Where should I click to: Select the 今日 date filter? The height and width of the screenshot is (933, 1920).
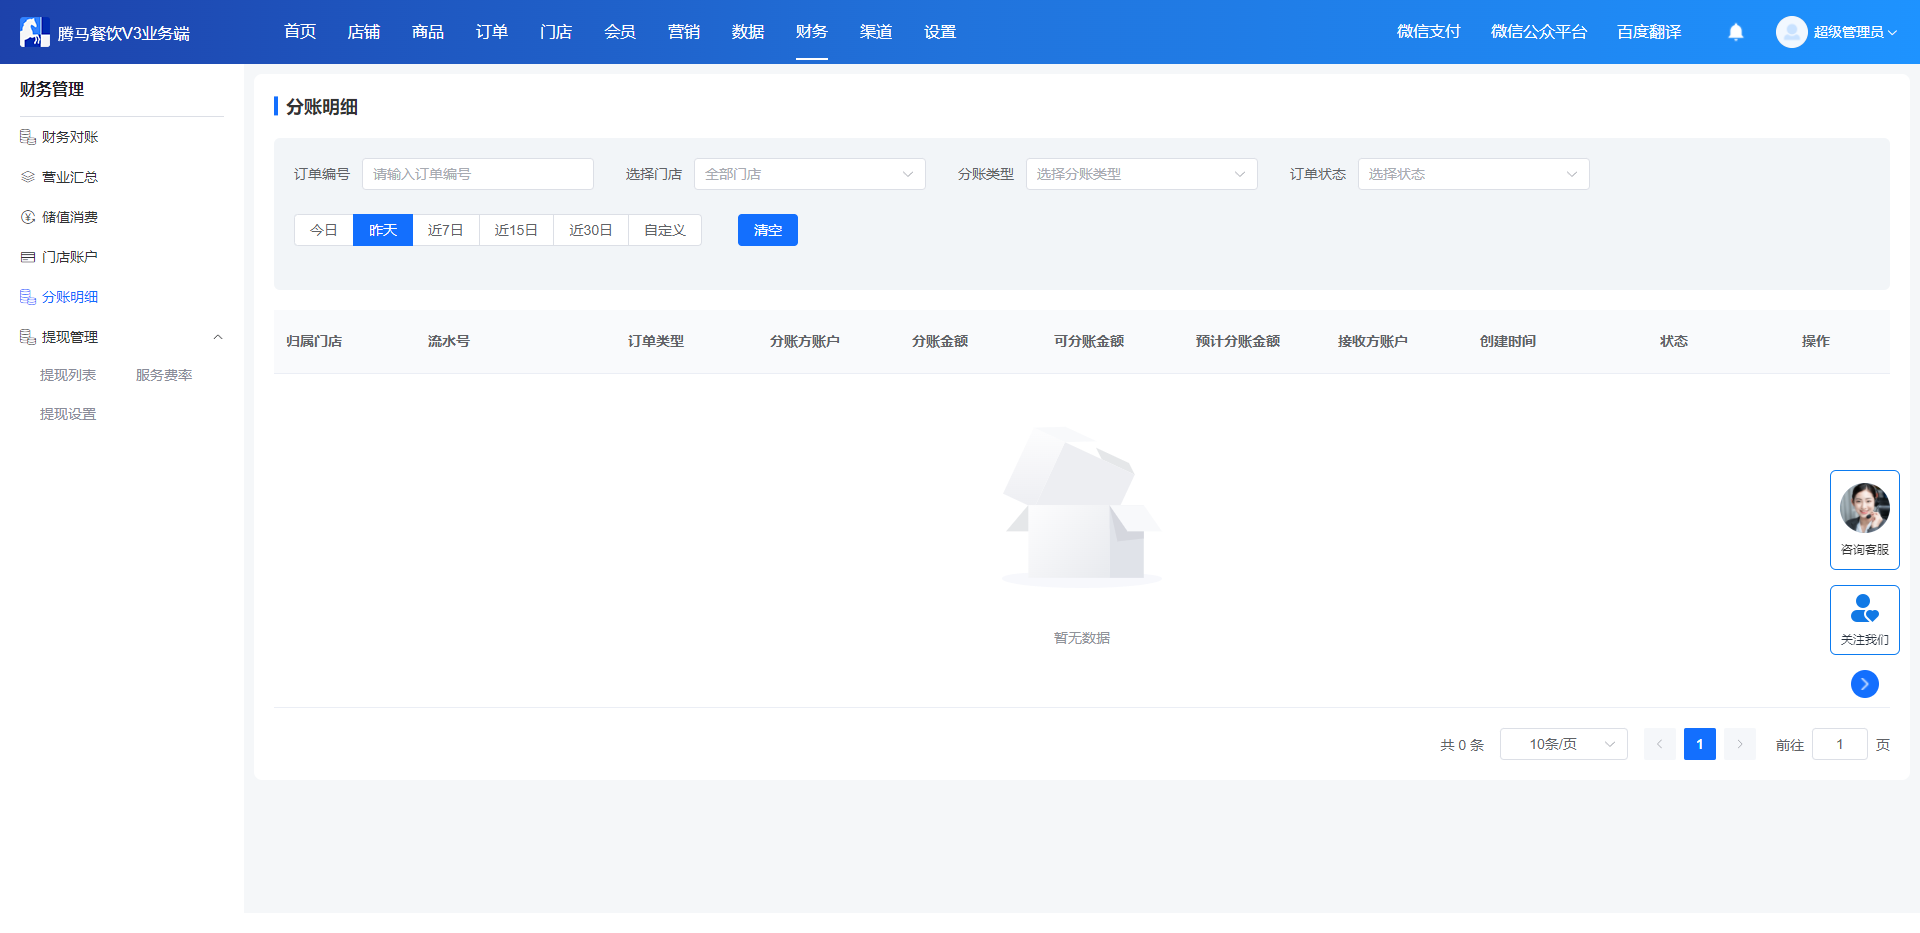(324, 230)
